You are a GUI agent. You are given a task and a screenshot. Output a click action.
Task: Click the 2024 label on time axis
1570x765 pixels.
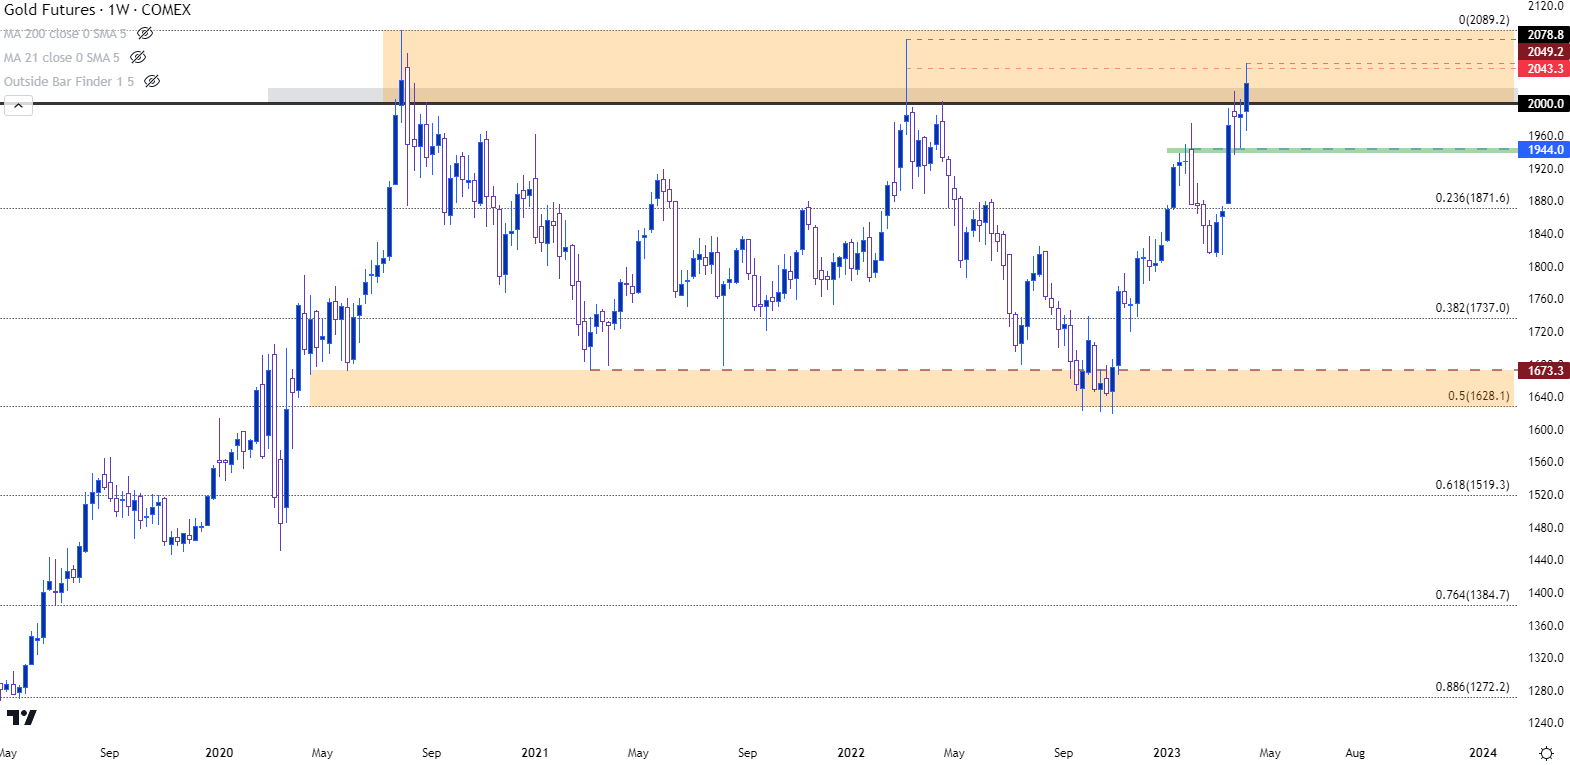pos(1483,753)
